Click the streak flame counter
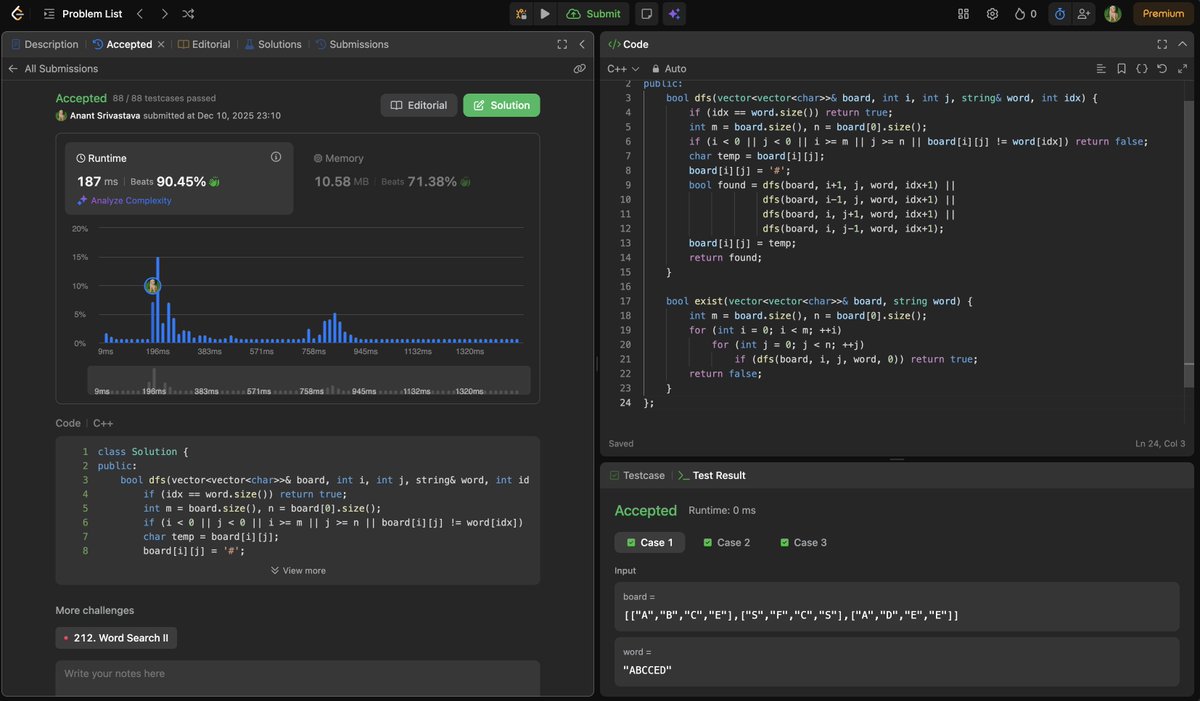This screenshot has width=1200, height=701. click(x=1025, y=14)
